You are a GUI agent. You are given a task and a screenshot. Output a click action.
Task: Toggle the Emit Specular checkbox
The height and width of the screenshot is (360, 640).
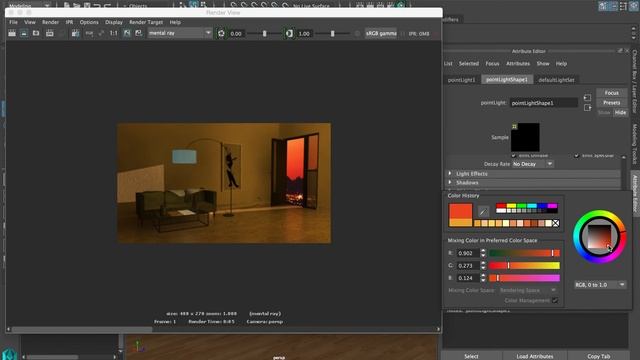click(x=576, y=156)
